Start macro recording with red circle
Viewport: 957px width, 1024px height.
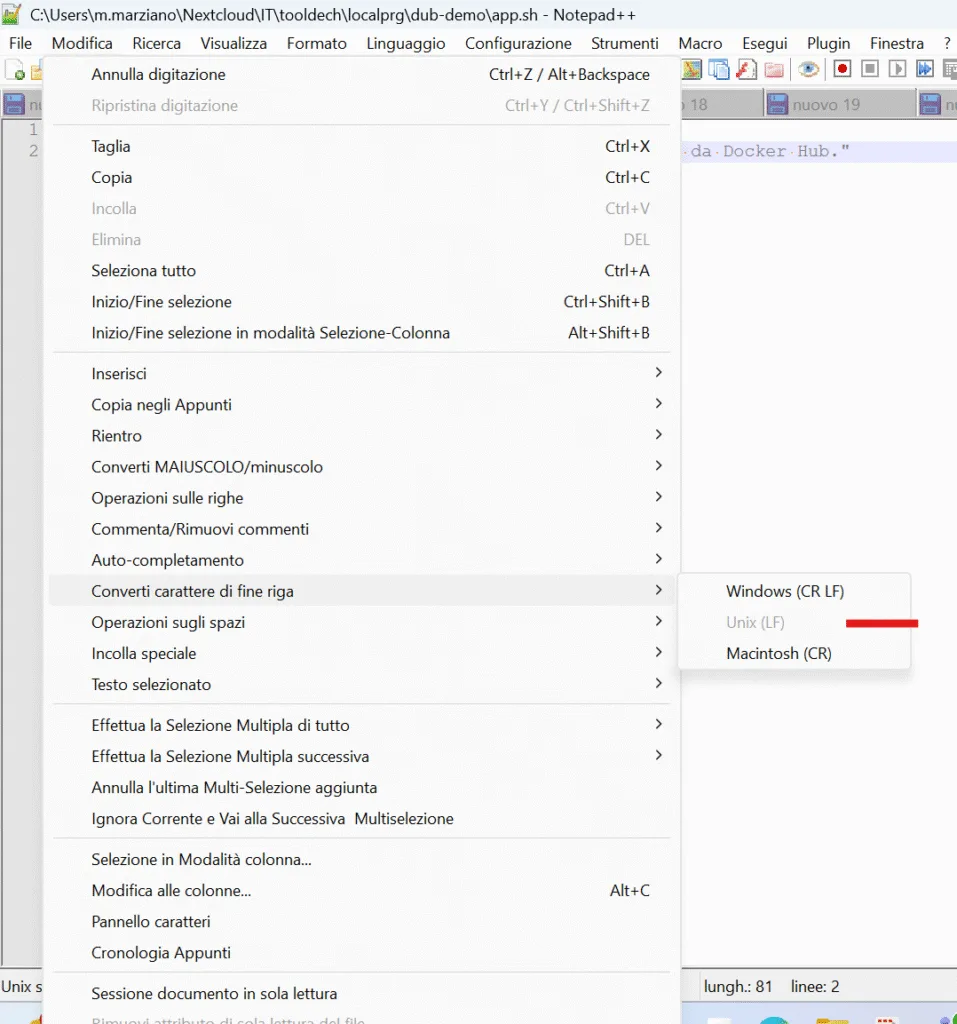(x=842, y=69)
